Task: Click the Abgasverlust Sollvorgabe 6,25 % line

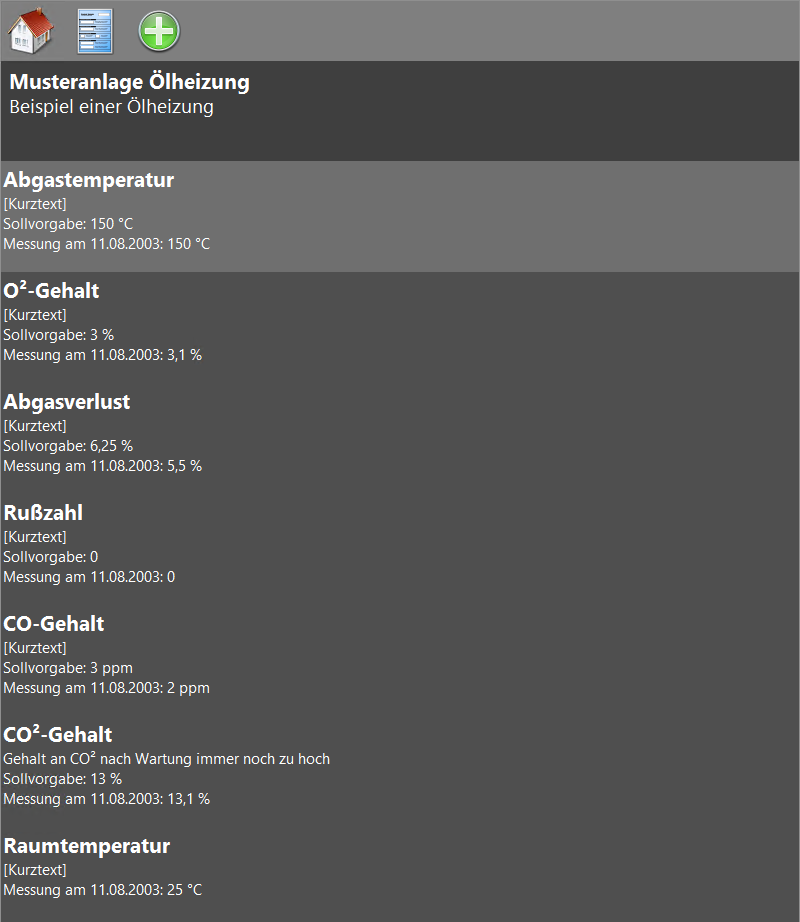Action: point(68,445)
